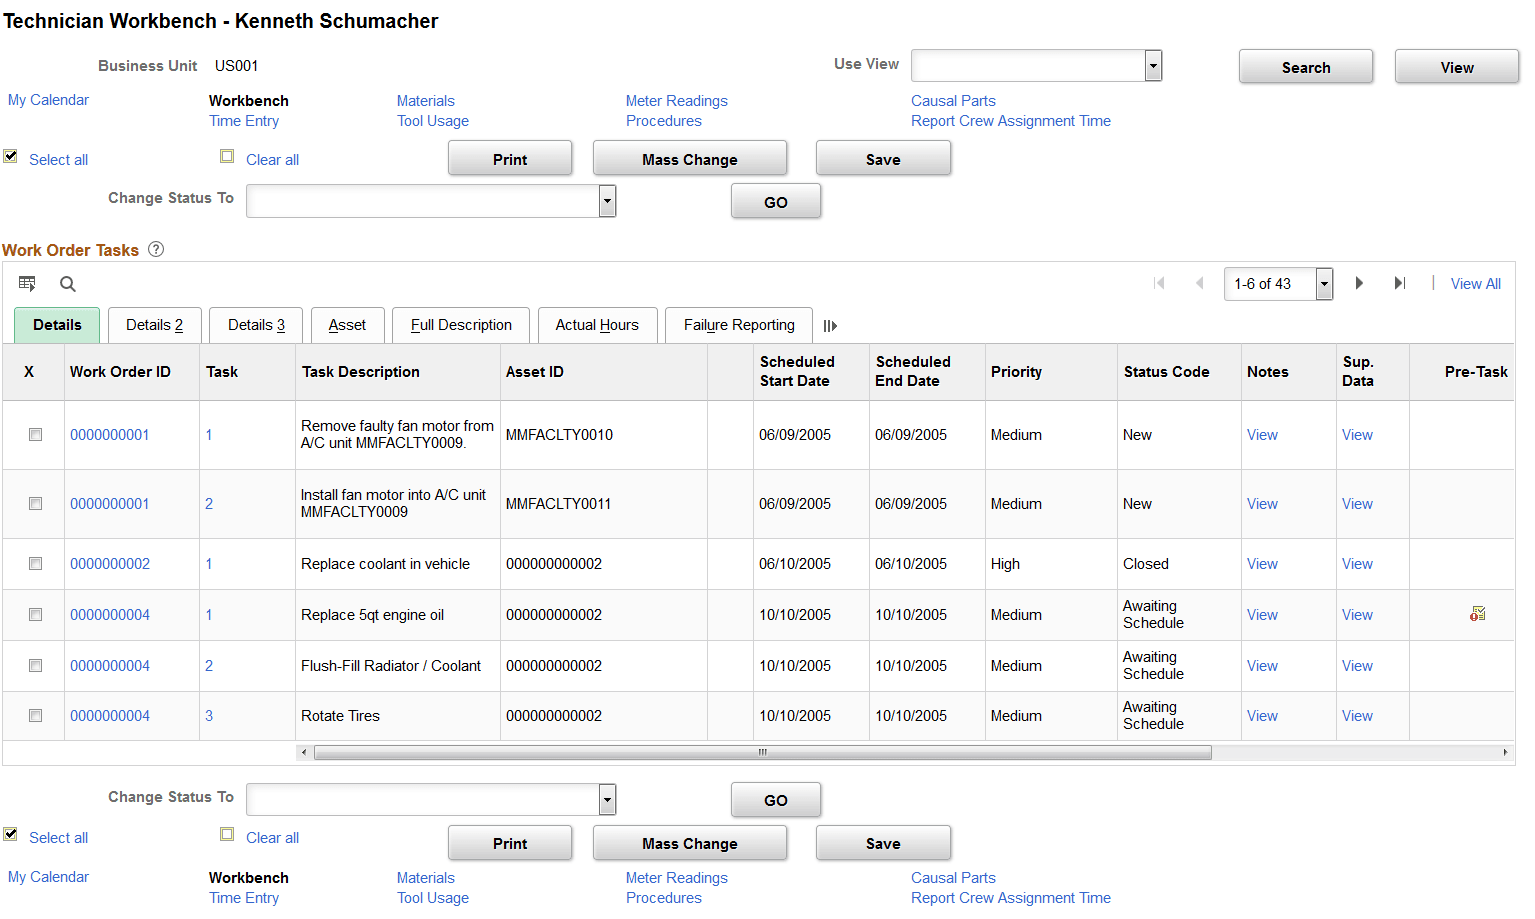Viewport: 1535px width, 919px height.
Task: Click the scrollbar right arrow
Action: pyautogui.click(x=1505, y=752)
